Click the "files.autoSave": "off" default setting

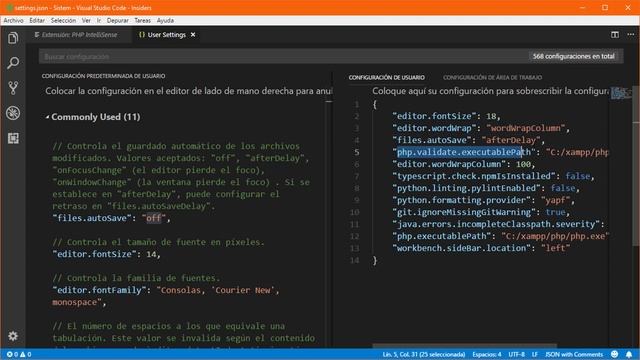(111, 218)
